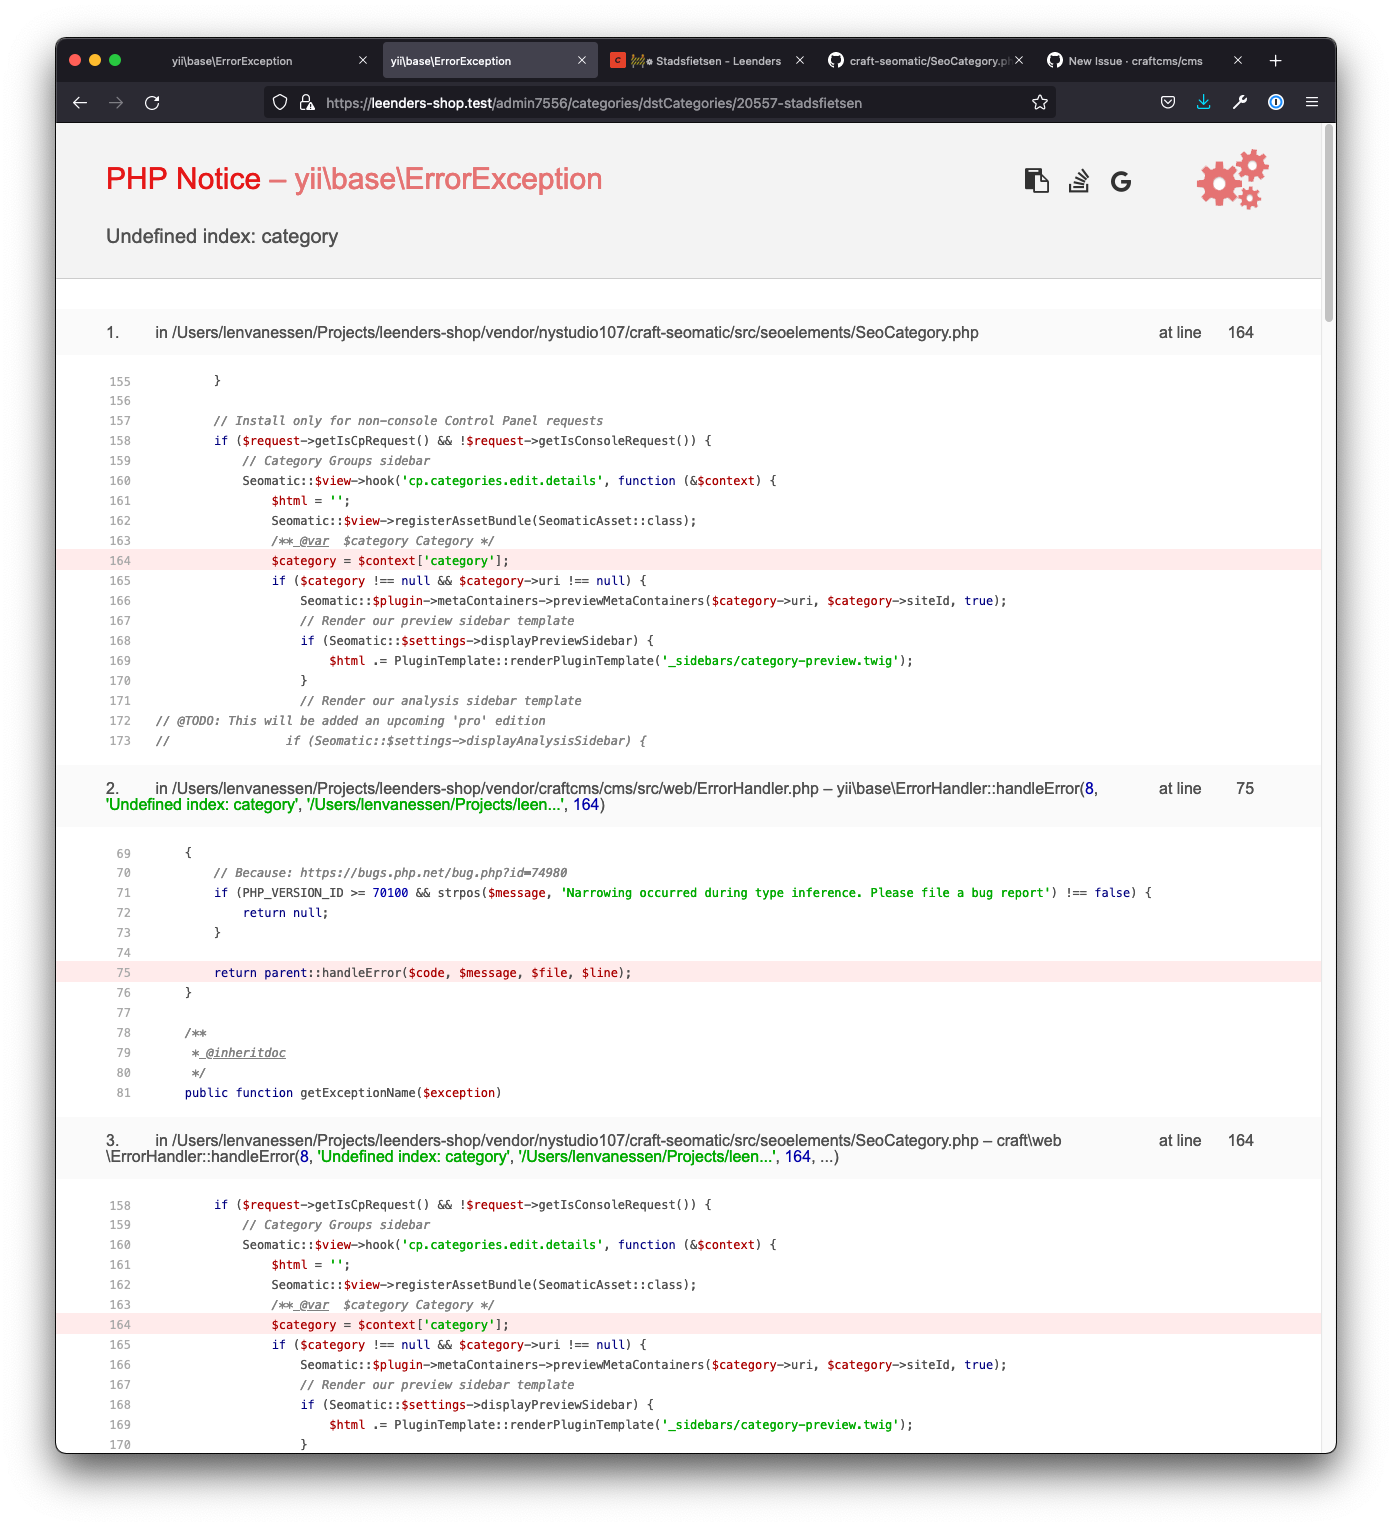Close the first yii\base\ErrorException tab

[x=363, y=61]
